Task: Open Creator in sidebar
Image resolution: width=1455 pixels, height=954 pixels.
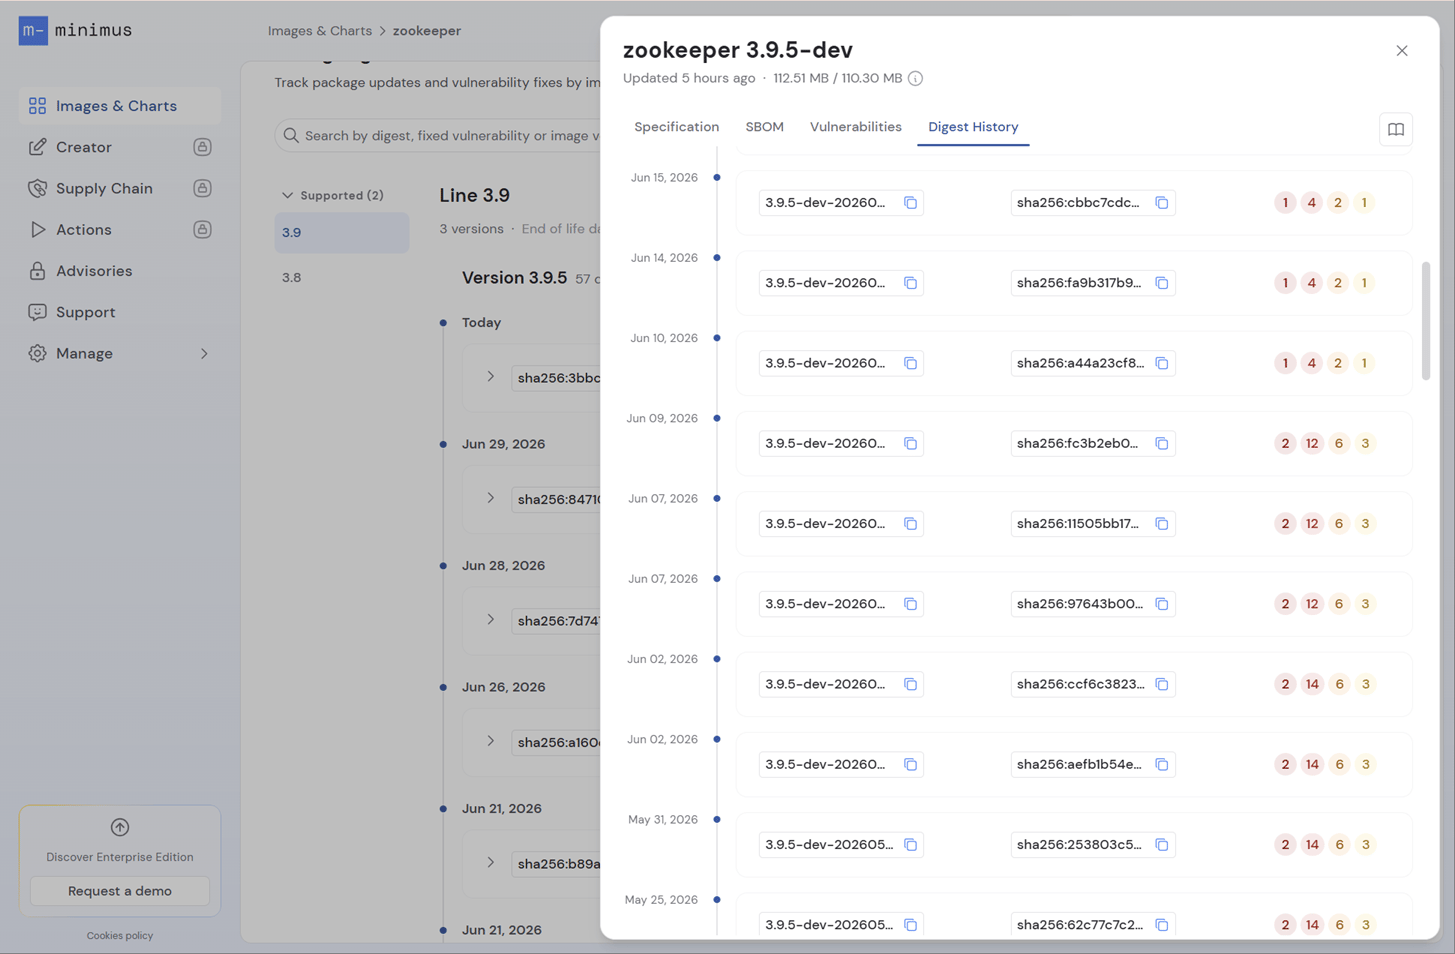Action: (x=119, y=147)
